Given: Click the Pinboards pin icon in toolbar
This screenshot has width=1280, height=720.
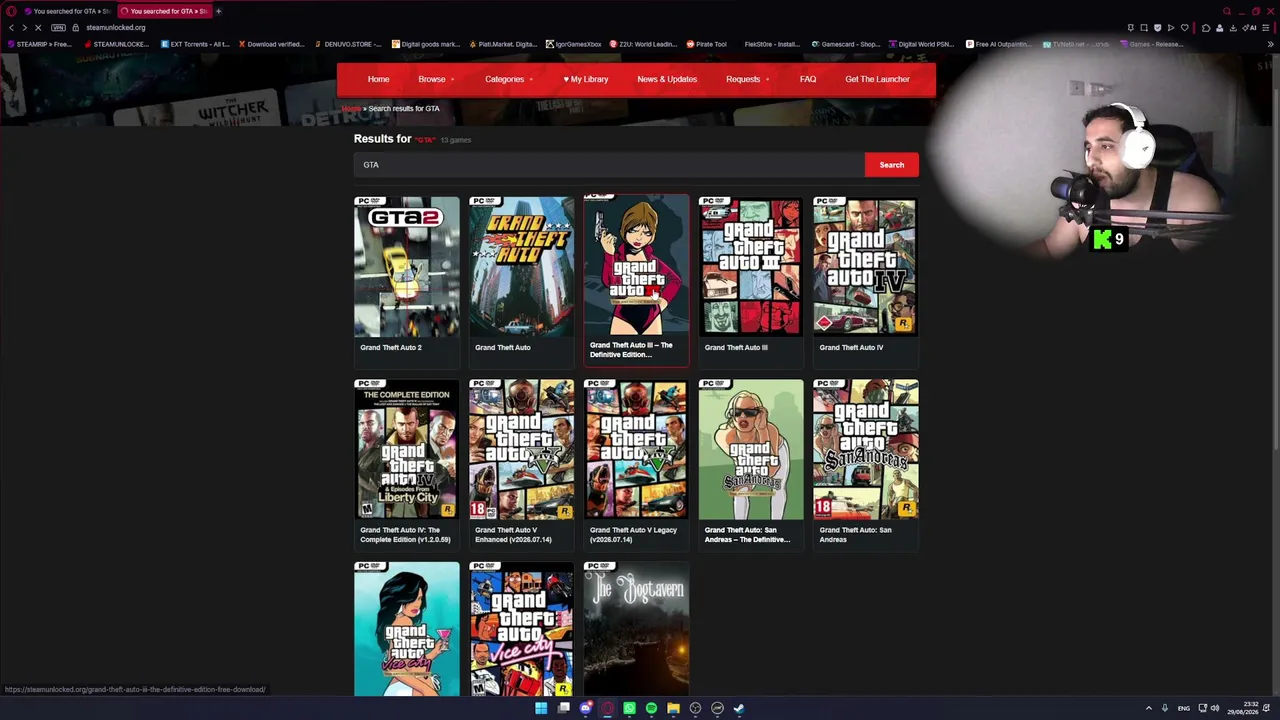Looking at the screenshot, I should coord(1130,27).
